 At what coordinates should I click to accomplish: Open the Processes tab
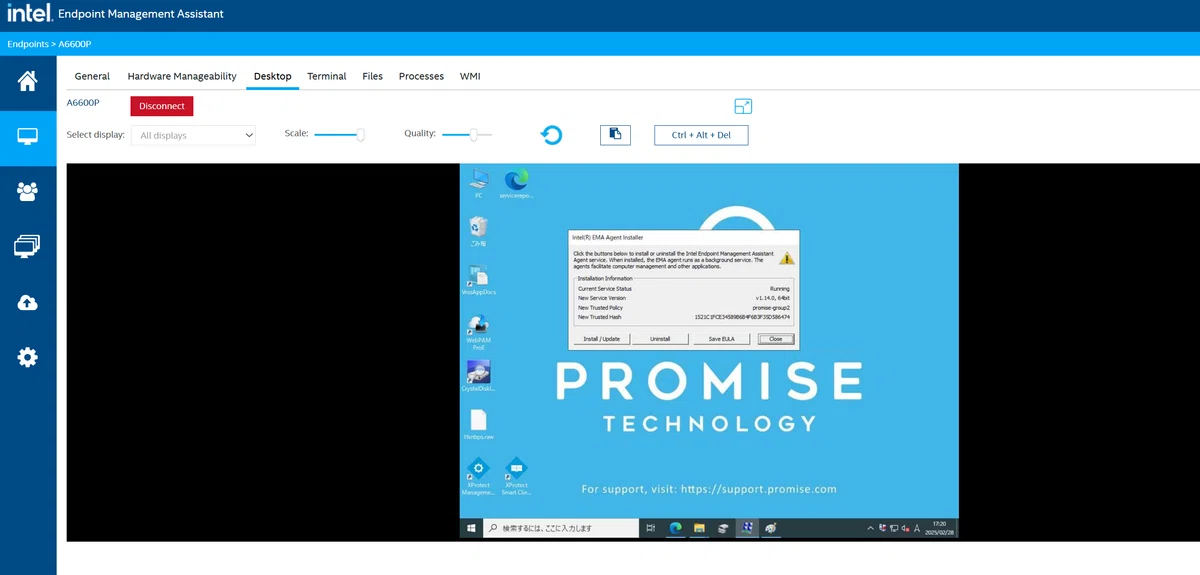coord(421,76)
